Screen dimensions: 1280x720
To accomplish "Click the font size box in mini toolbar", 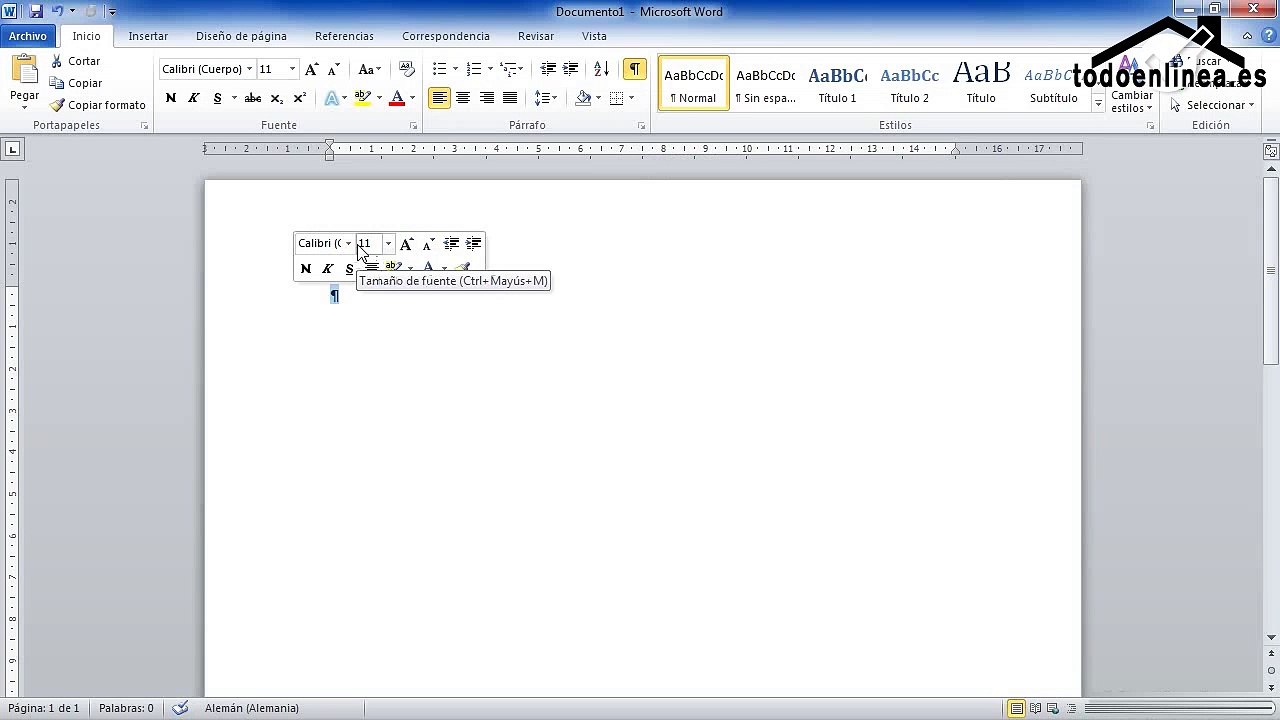I will 370,243.
